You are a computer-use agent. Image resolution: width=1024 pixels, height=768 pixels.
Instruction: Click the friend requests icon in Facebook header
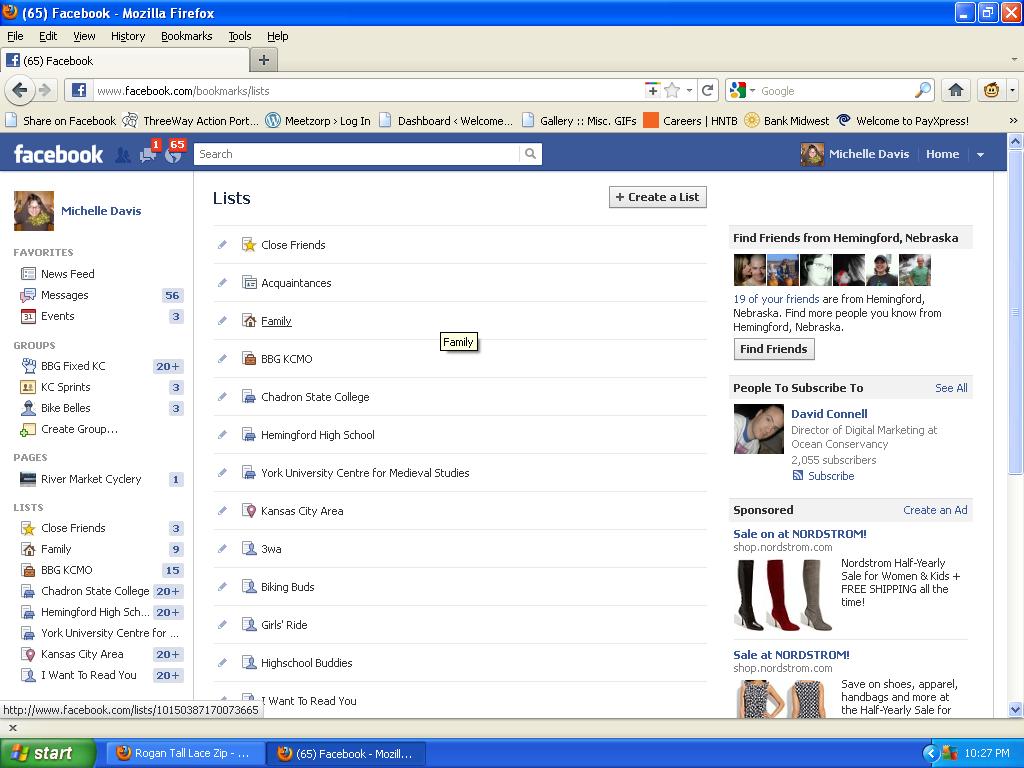pyautogui.click(x=122, y=155)
